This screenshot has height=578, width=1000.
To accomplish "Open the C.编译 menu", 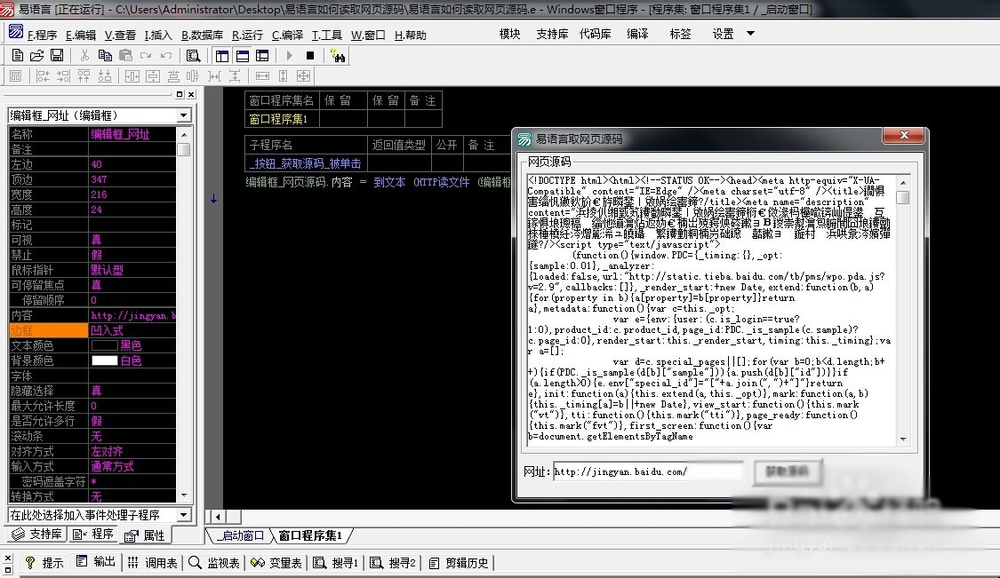I will coord(287,35).
